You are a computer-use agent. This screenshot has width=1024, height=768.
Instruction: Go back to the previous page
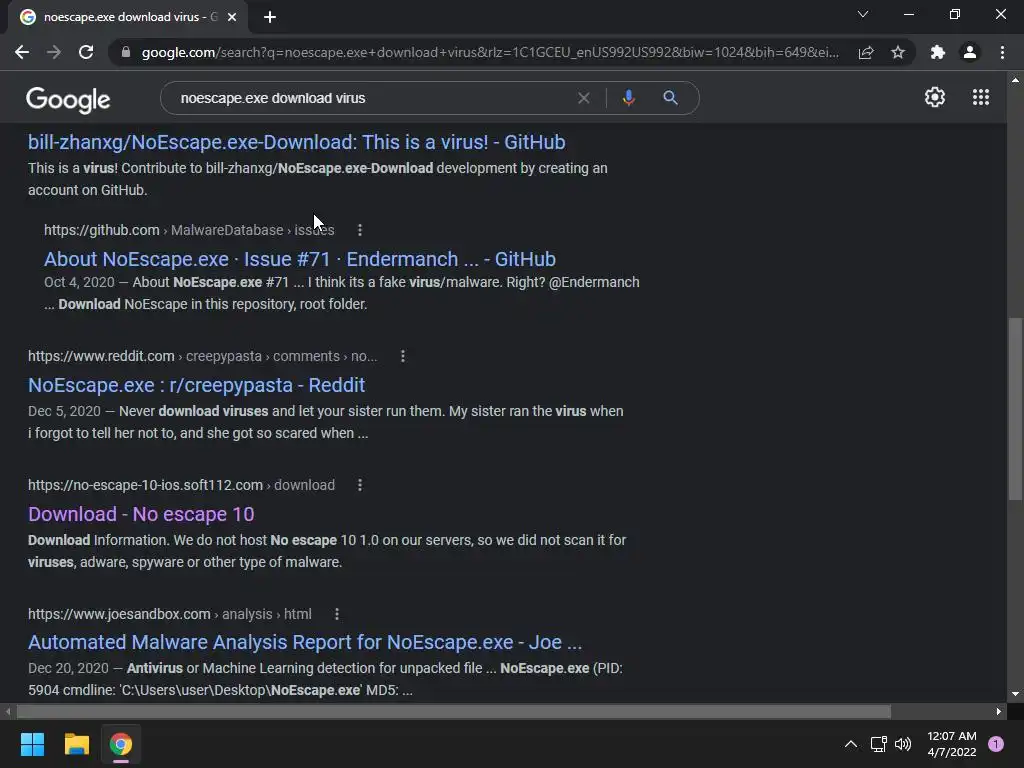coord(22,52)
